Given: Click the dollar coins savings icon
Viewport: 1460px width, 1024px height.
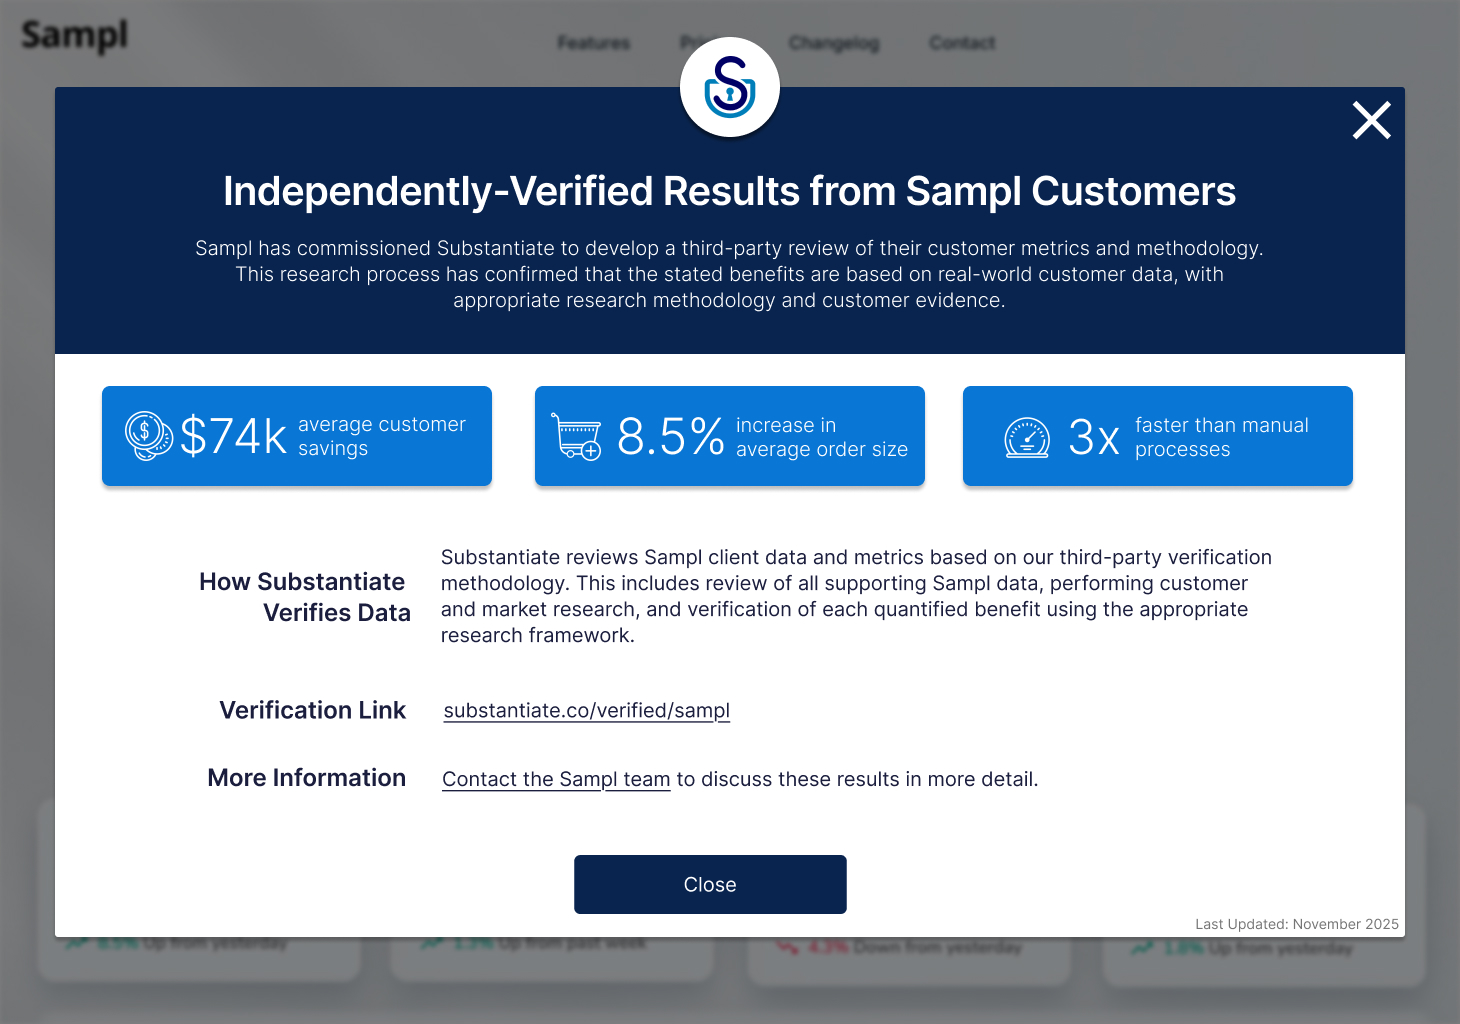Looking at the screenshot, I should tap(148, 436).
